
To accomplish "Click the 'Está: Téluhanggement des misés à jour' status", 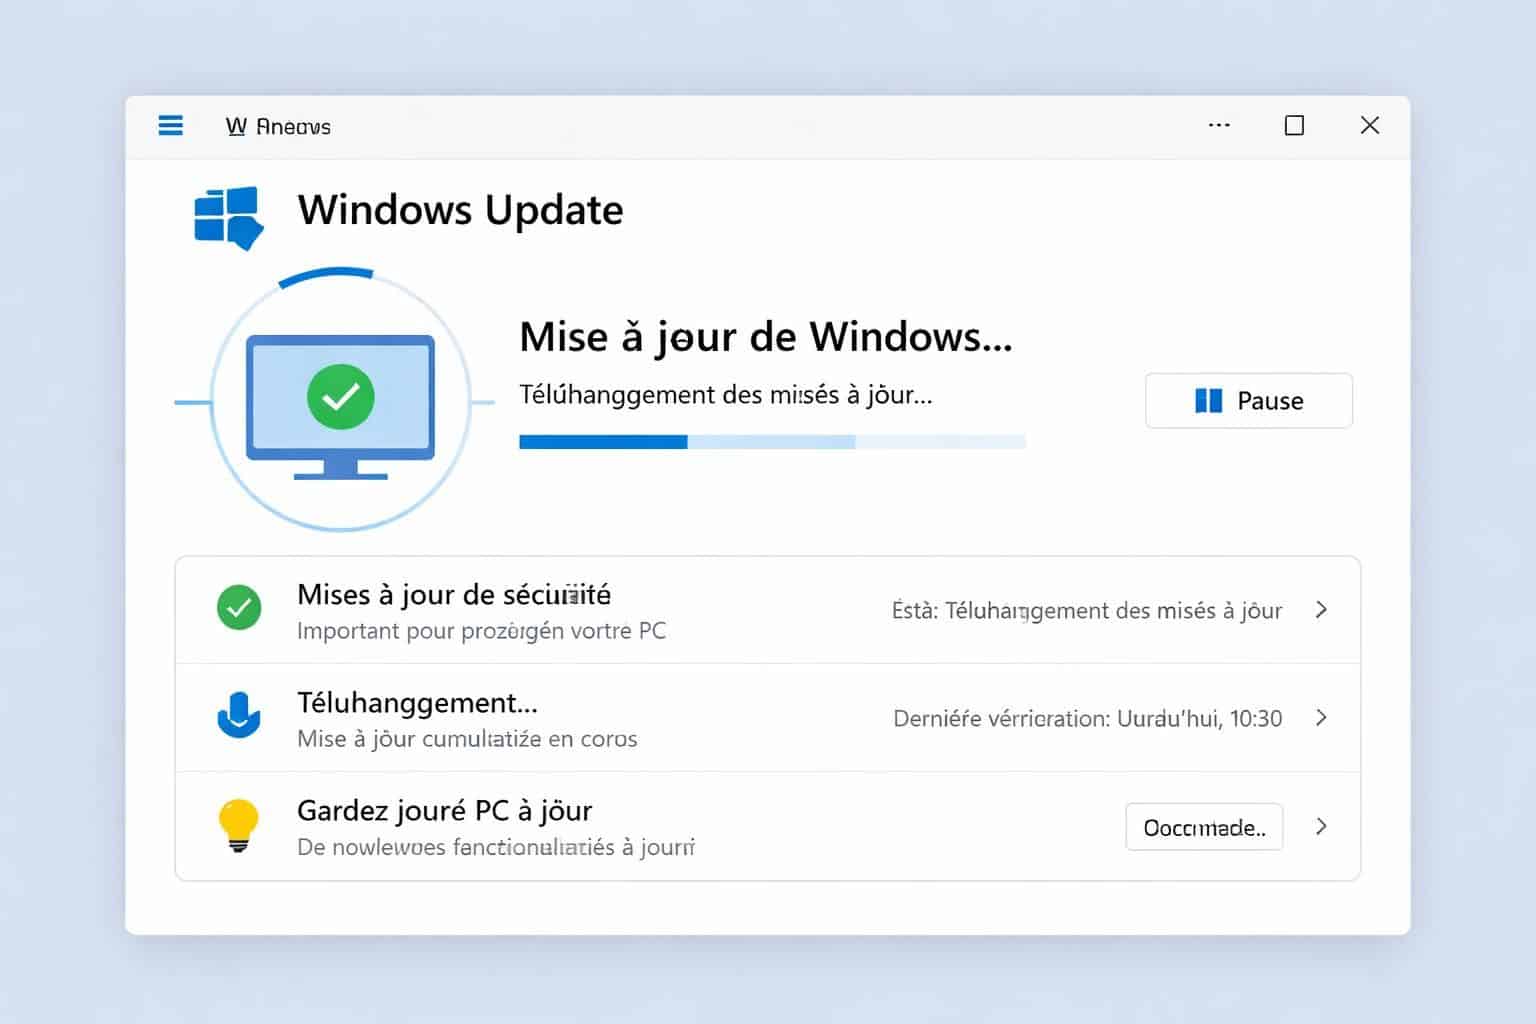I will pyautogui.click(x=1087, y=610).
